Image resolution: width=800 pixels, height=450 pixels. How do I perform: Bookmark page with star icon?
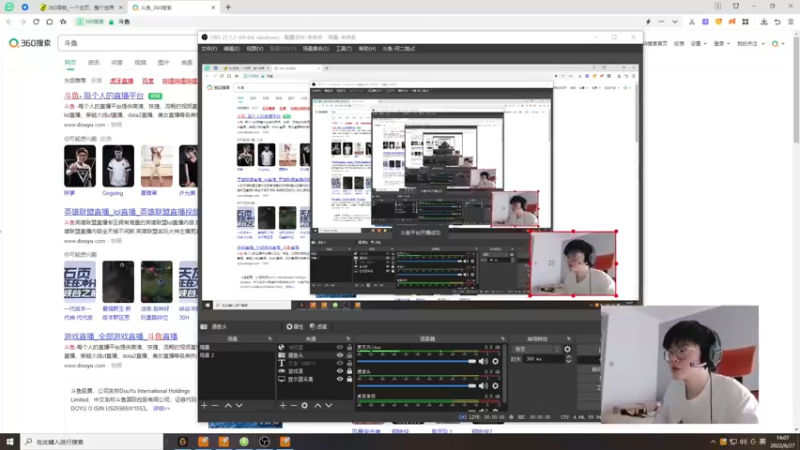(x=63, y=22)
